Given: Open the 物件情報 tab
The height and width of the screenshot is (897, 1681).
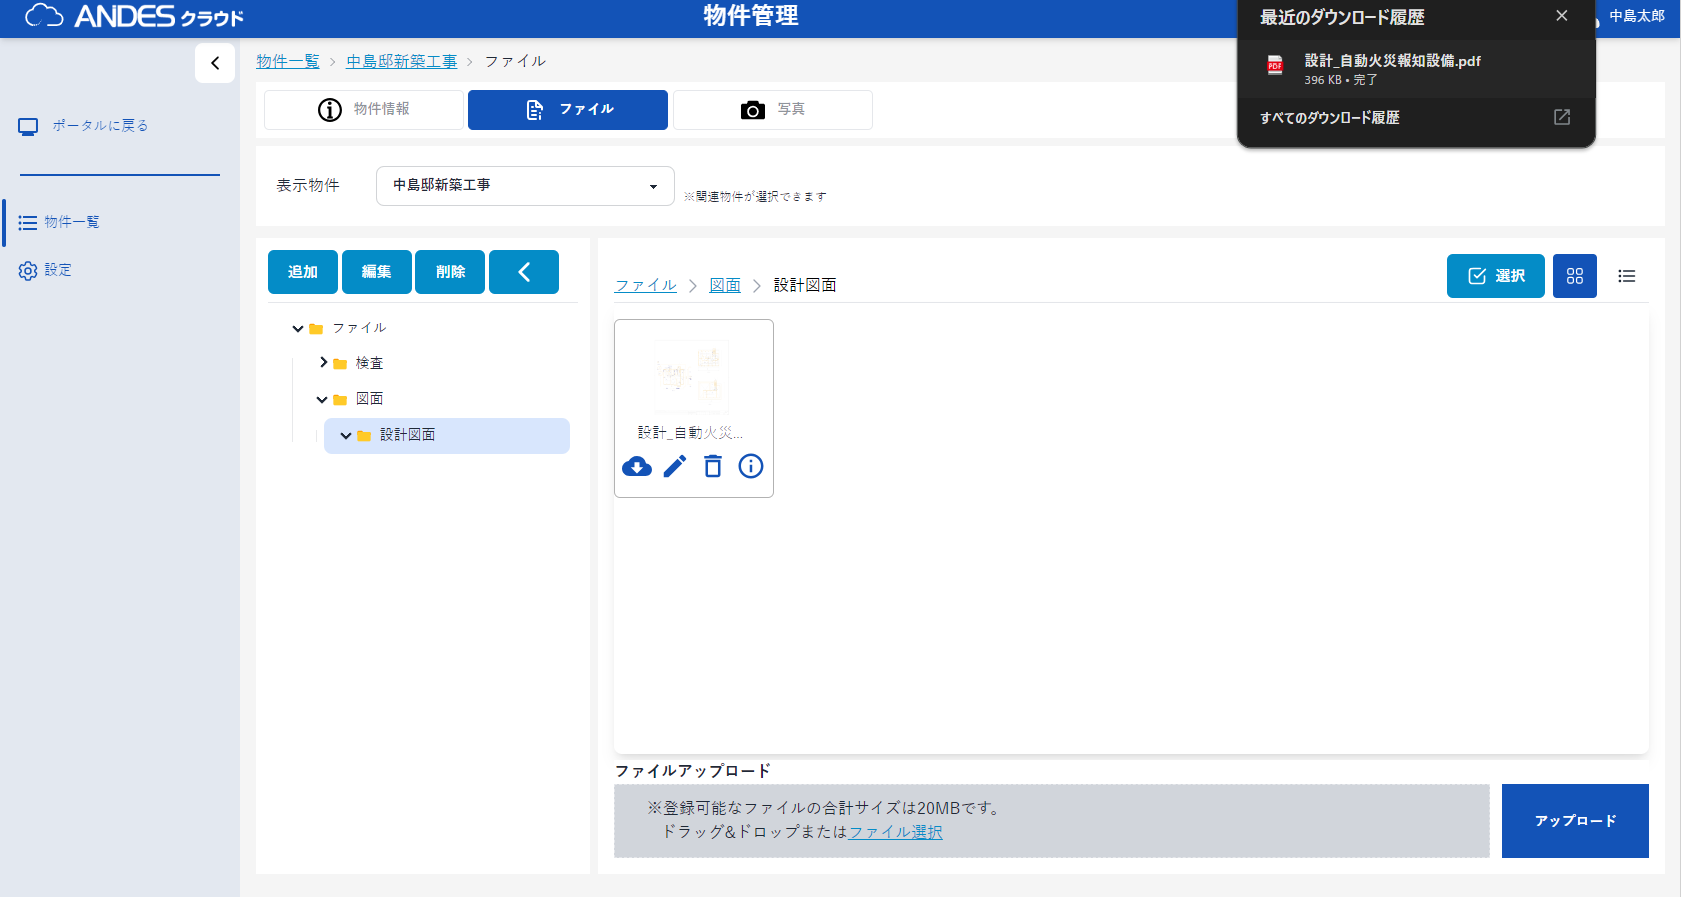Looking at the screenshot, I should (x=364, y=110).
